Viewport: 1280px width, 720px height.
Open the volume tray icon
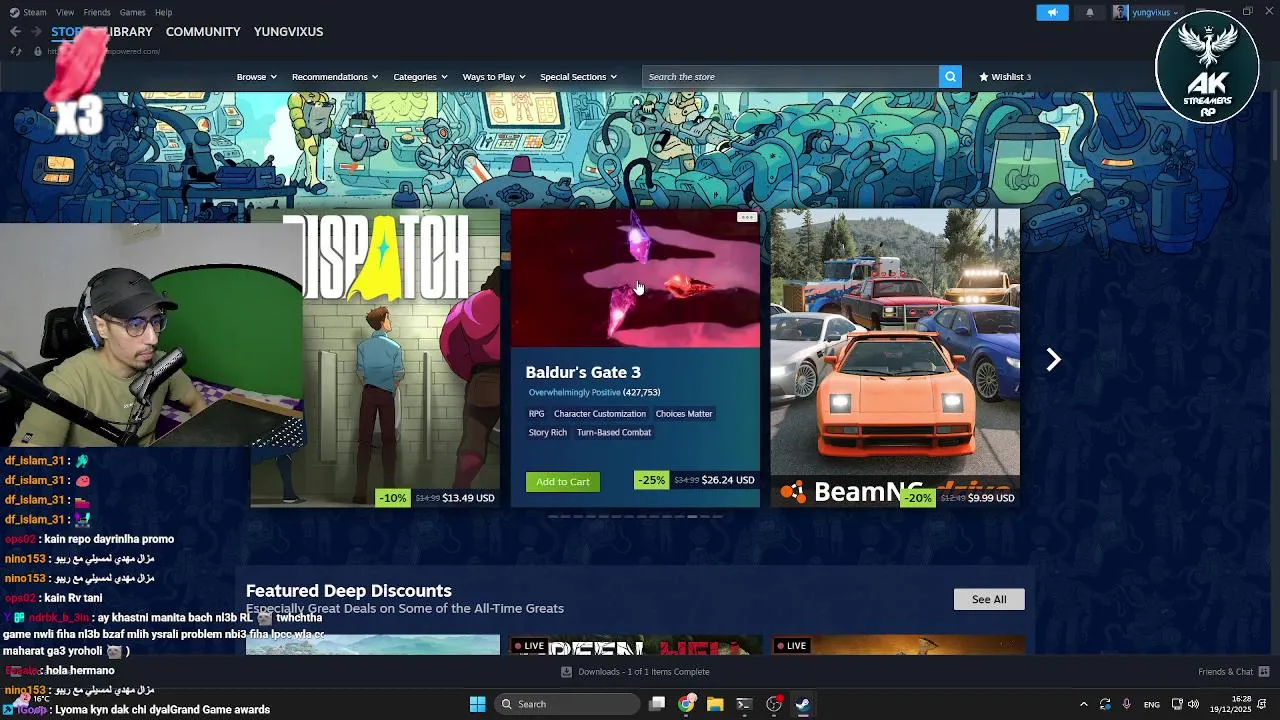[1193, 704]
